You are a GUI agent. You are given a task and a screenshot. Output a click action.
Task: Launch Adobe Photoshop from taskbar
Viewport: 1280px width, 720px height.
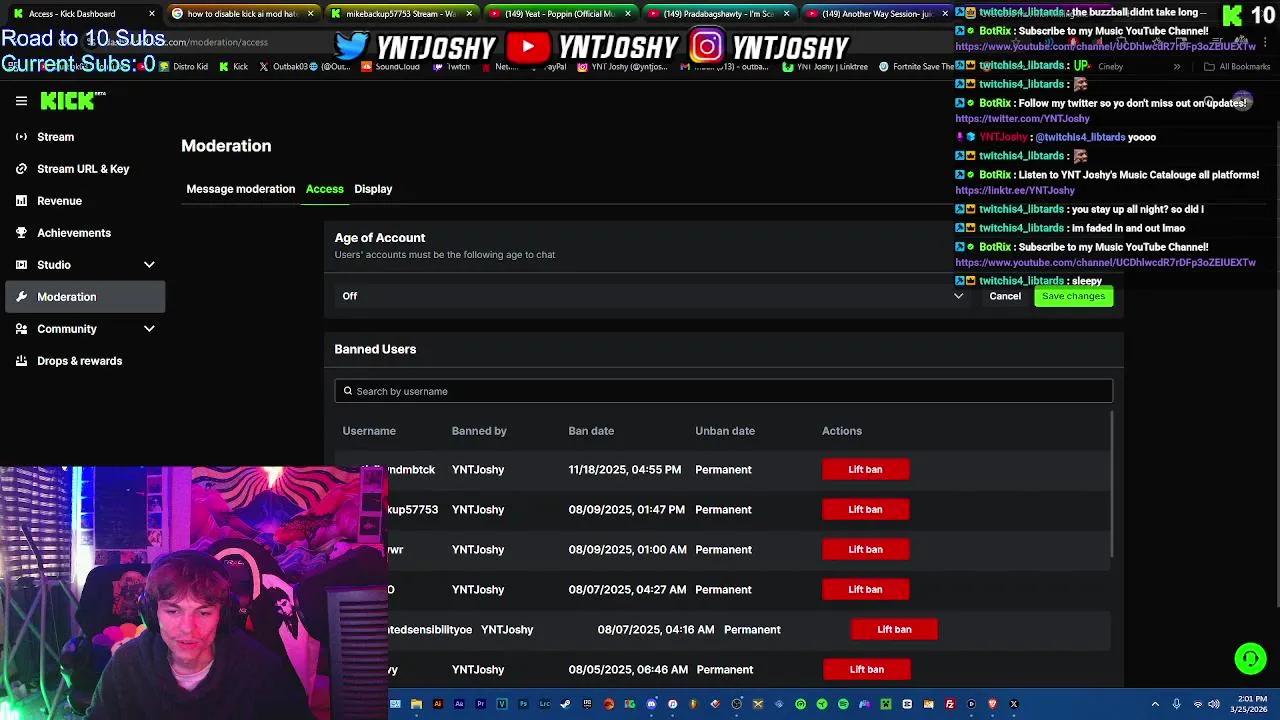[523, 704]
